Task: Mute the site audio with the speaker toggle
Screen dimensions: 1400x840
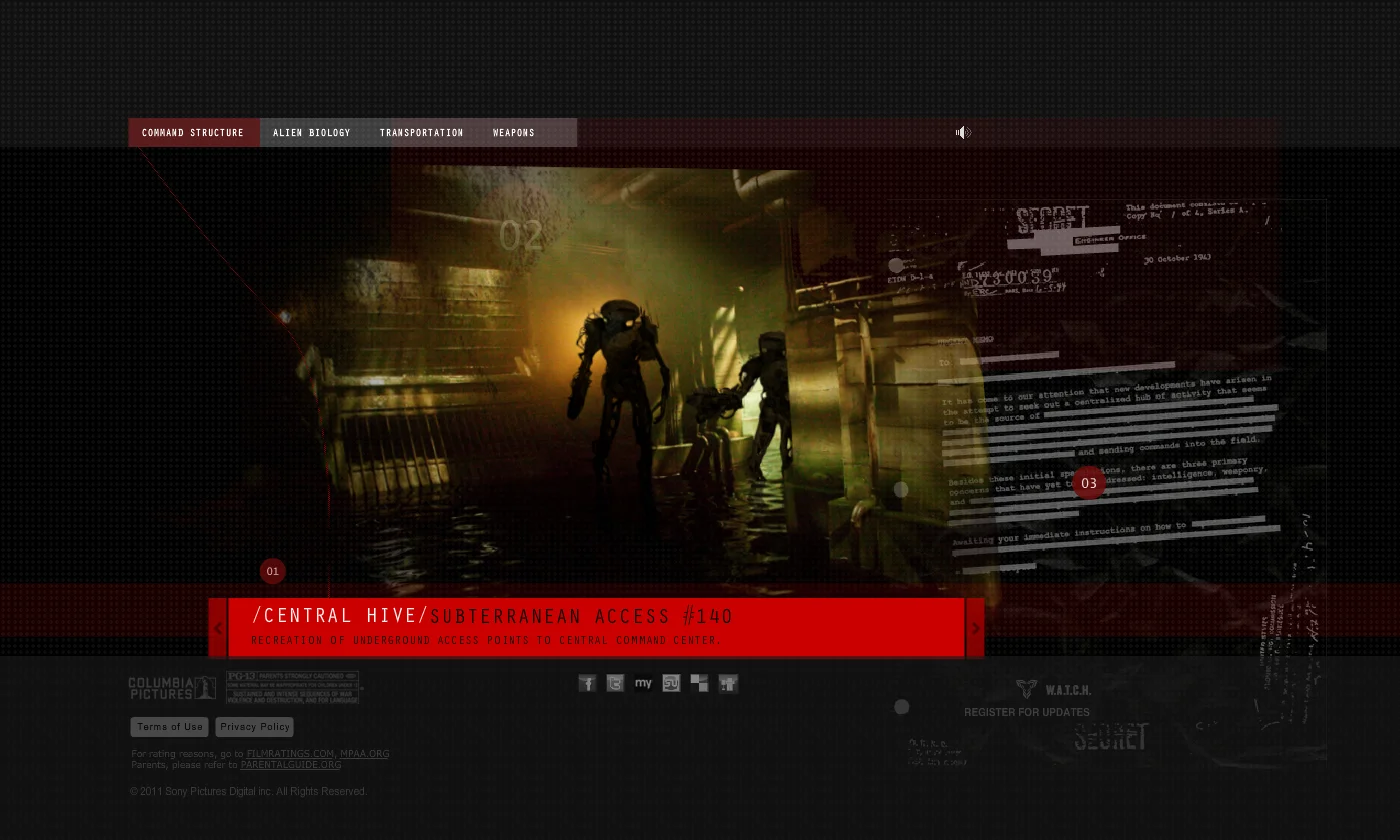Action: 963,132
